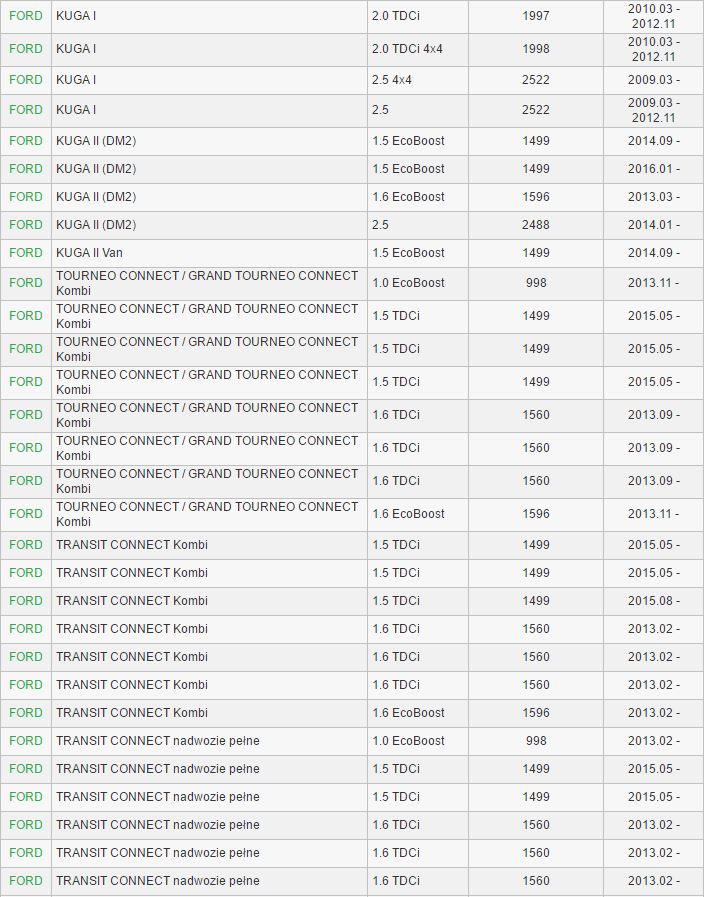Select date '2013.11 -' in the Tourneo 1596 row
Image resolution: width=706 pixels, height=897 pixels.
click(653, 514)
